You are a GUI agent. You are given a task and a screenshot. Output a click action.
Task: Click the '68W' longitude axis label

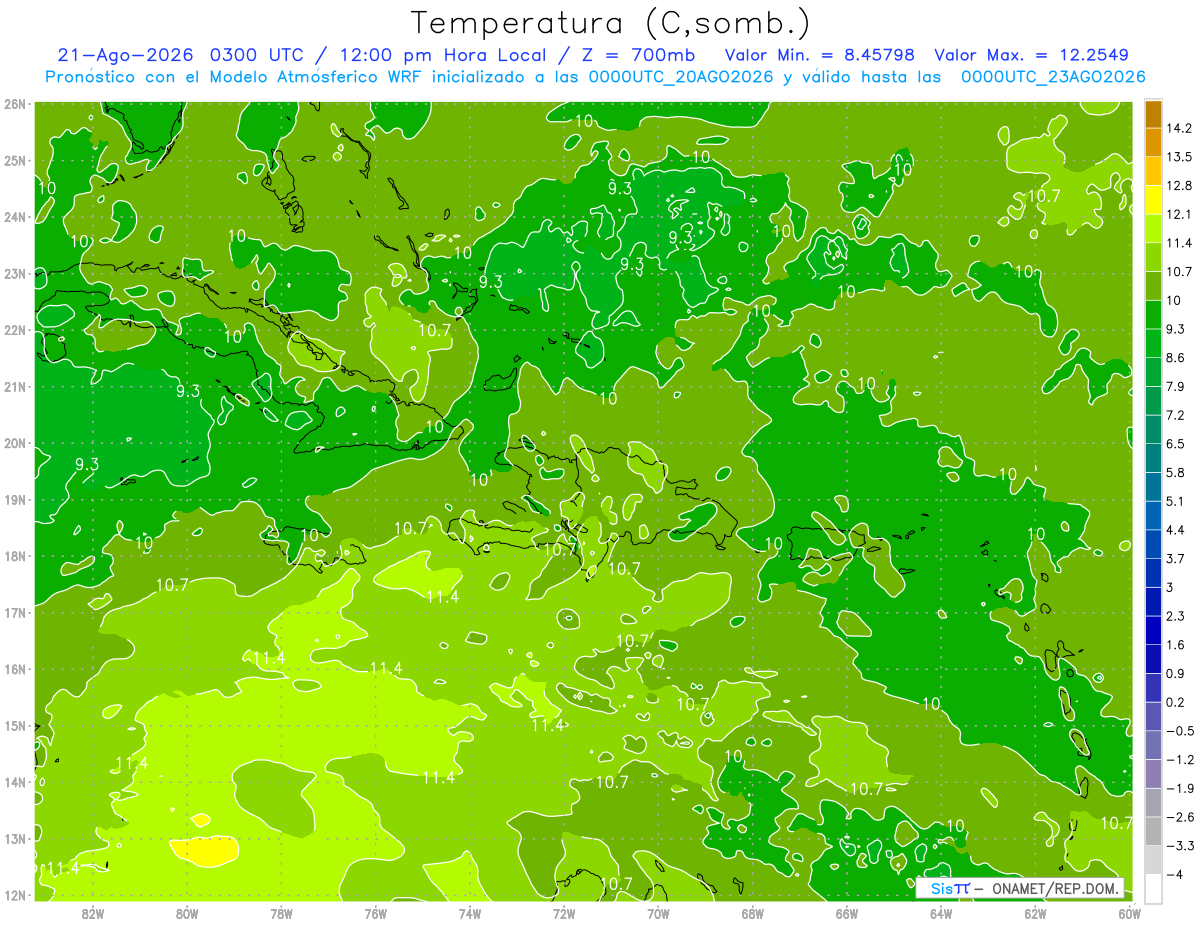pyautogui.click(x=753, y=913)
